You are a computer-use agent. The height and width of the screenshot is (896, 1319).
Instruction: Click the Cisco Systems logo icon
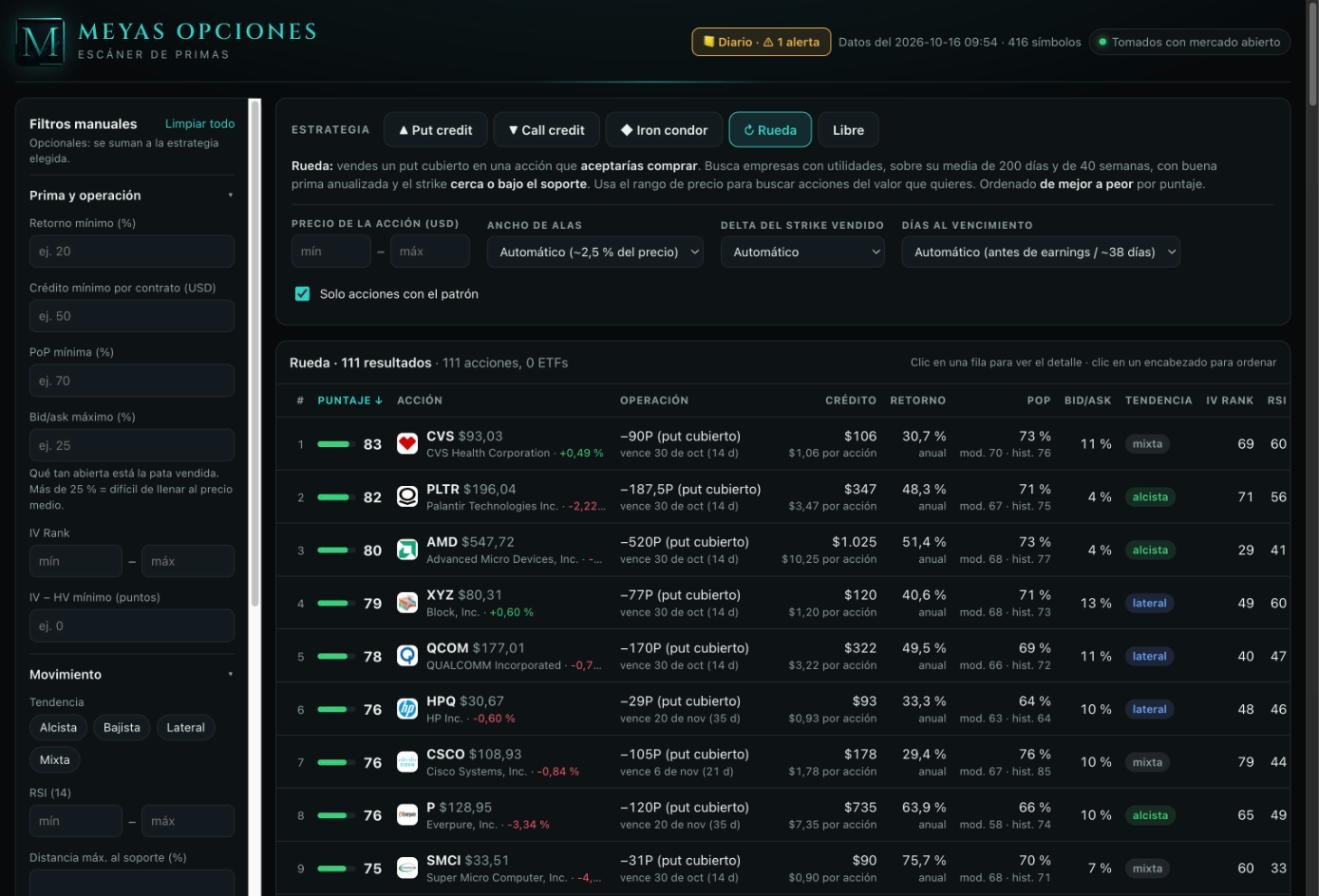[407, 762]
